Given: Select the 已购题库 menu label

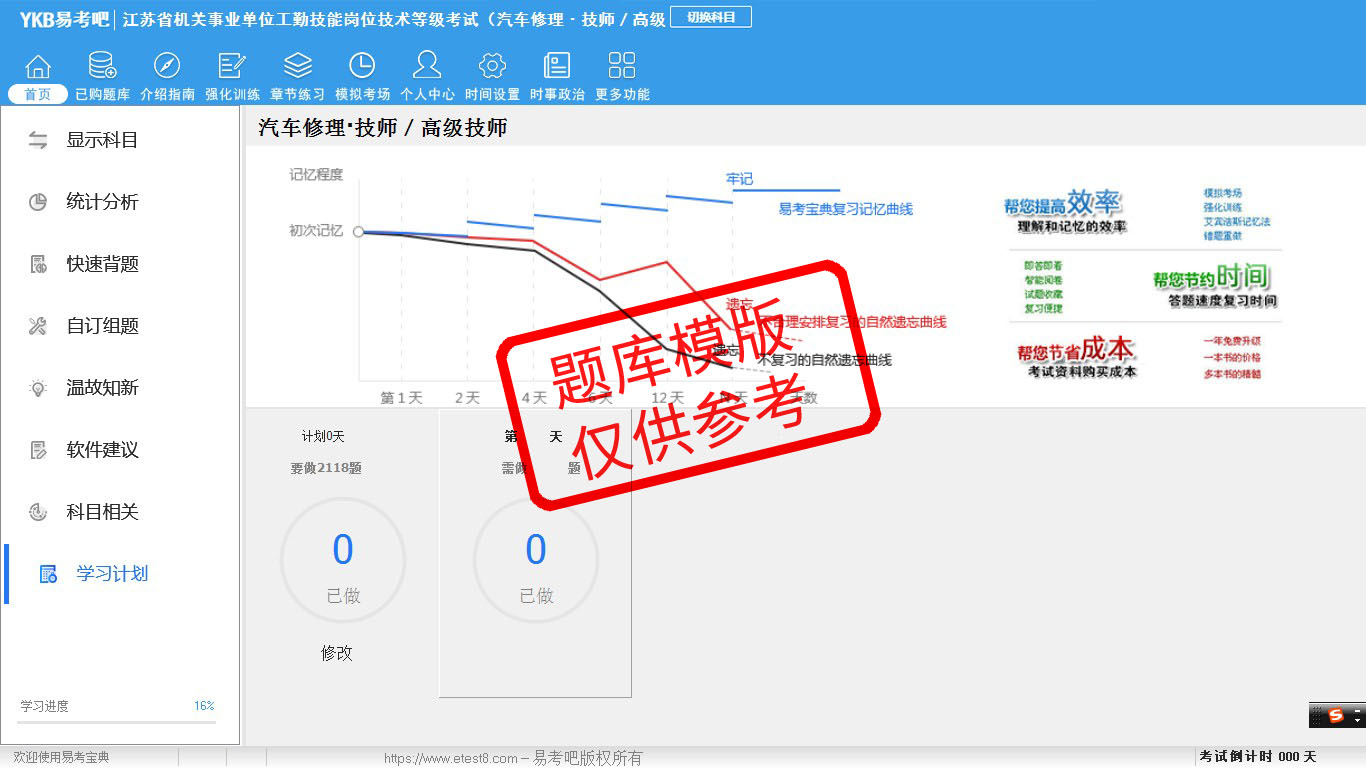Looking at the screenshot, I should pyautogui.click(x=102, y=94).
